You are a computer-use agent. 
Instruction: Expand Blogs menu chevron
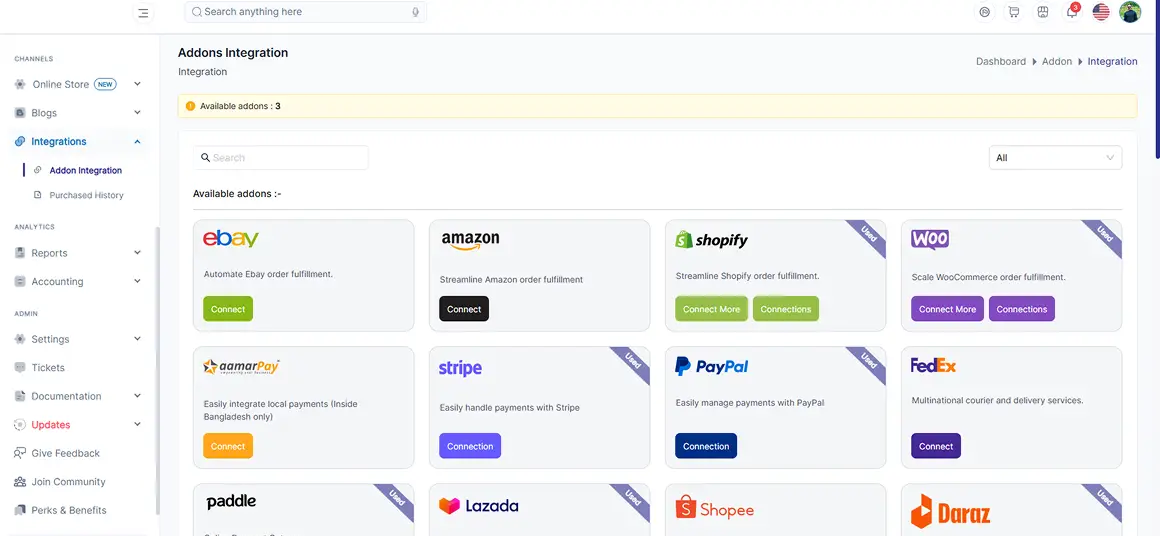coord(137,113)
